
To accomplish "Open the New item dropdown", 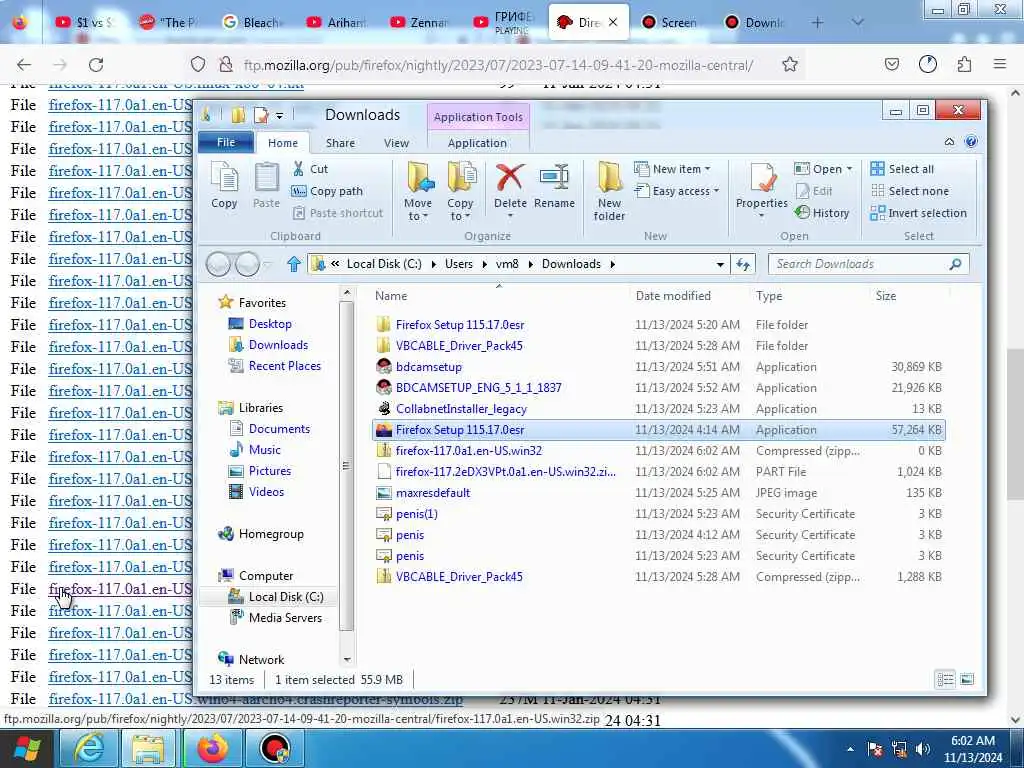I will (673, 169).
